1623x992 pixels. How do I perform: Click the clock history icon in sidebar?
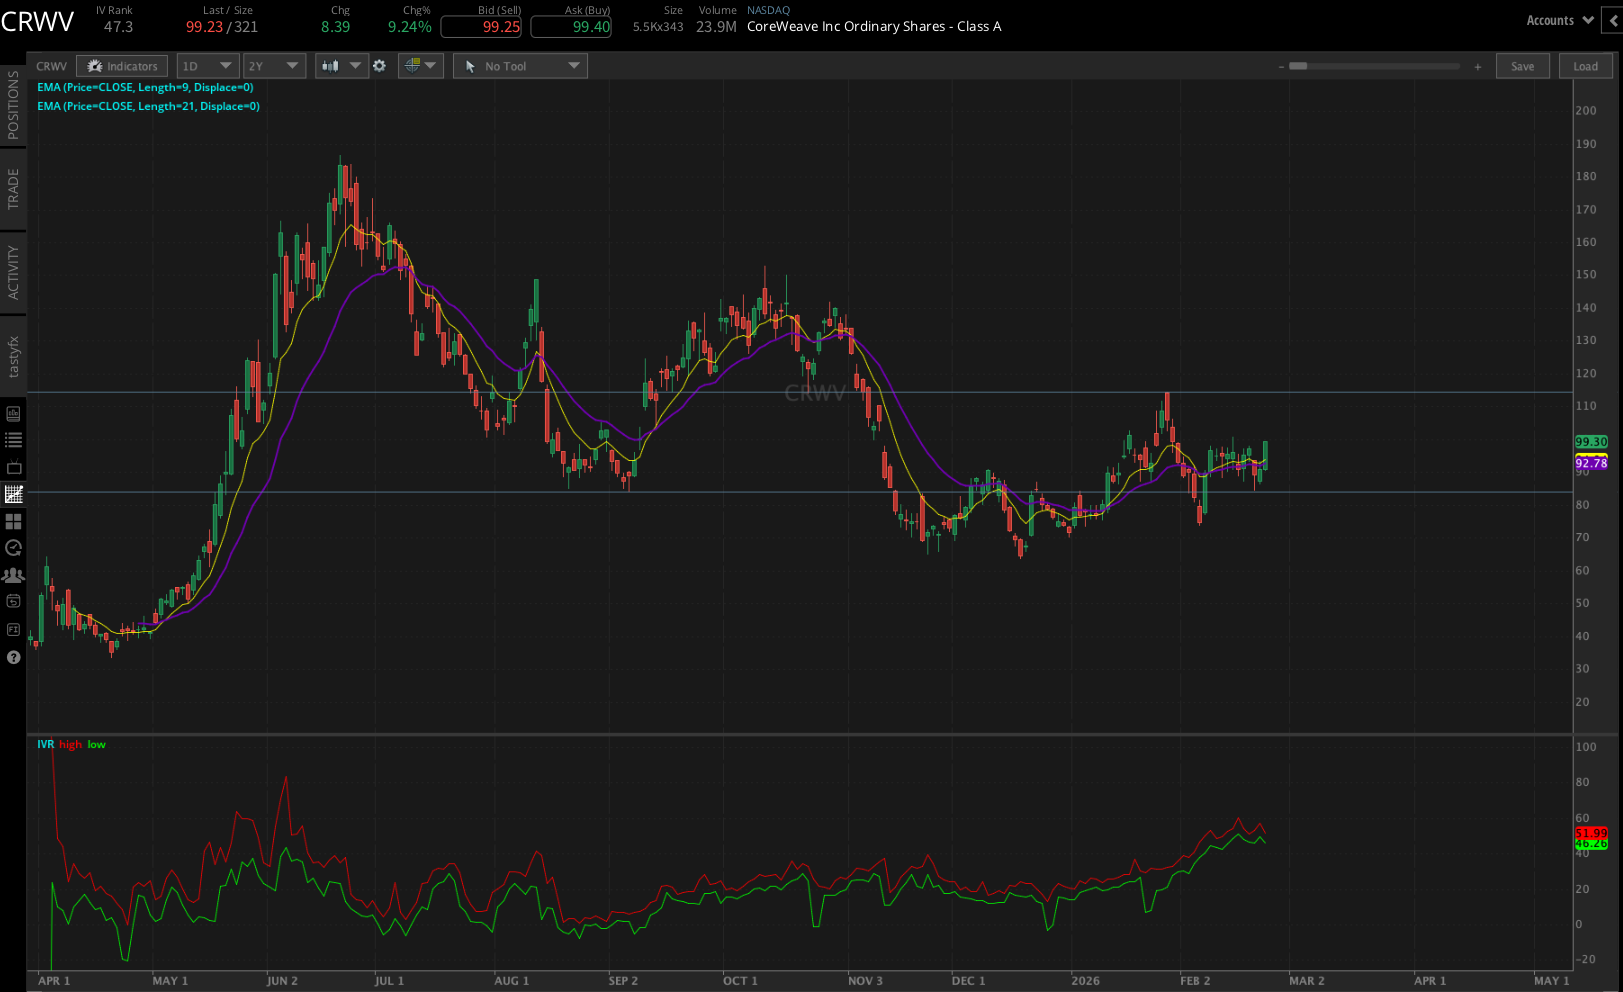(13, 548)
